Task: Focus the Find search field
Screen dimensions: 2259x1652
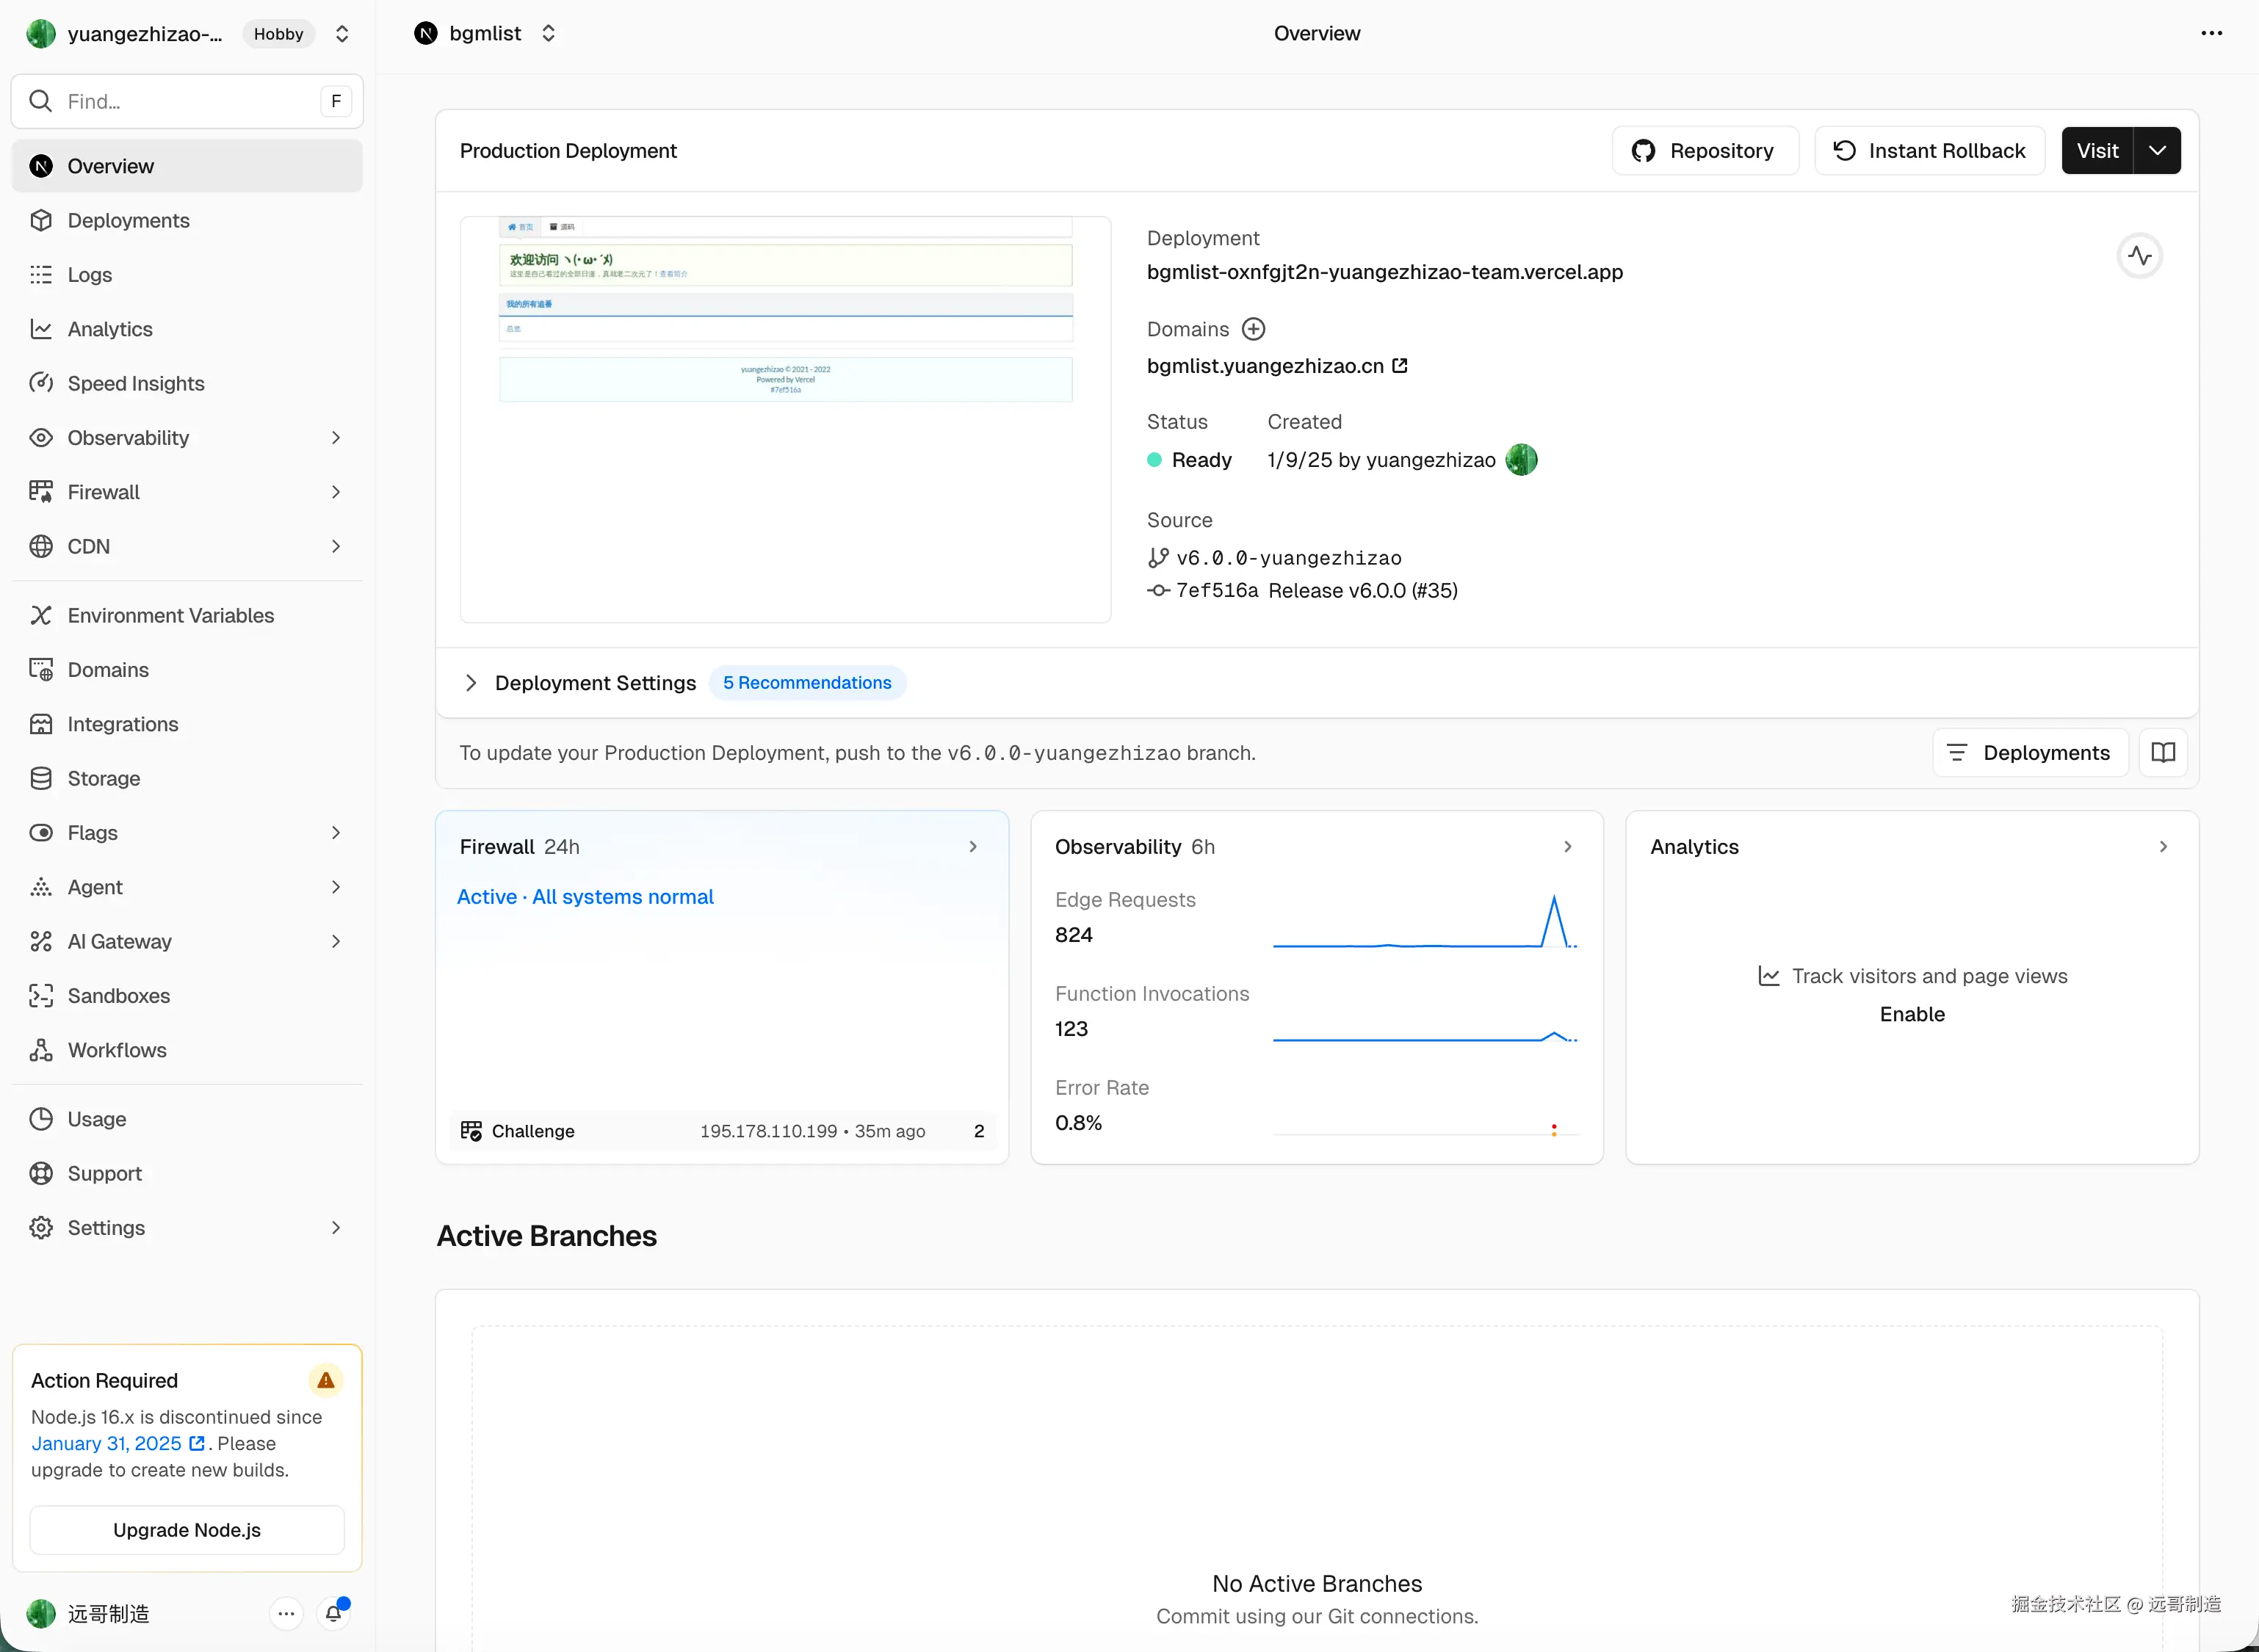Action: tap(187, 101)
